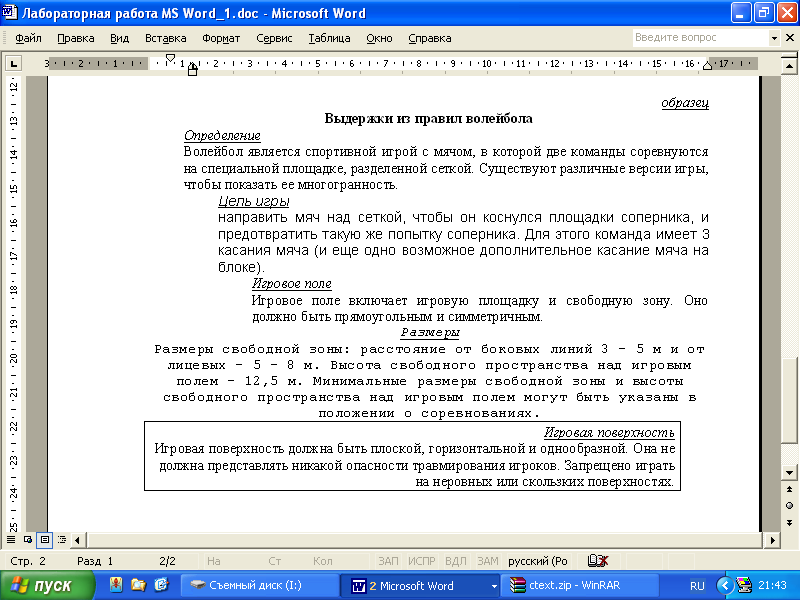The image size is (800, 600).
Task: Click the 'Игровая поверхность' heading in bordered box
Action: click(x=609, y=433)
